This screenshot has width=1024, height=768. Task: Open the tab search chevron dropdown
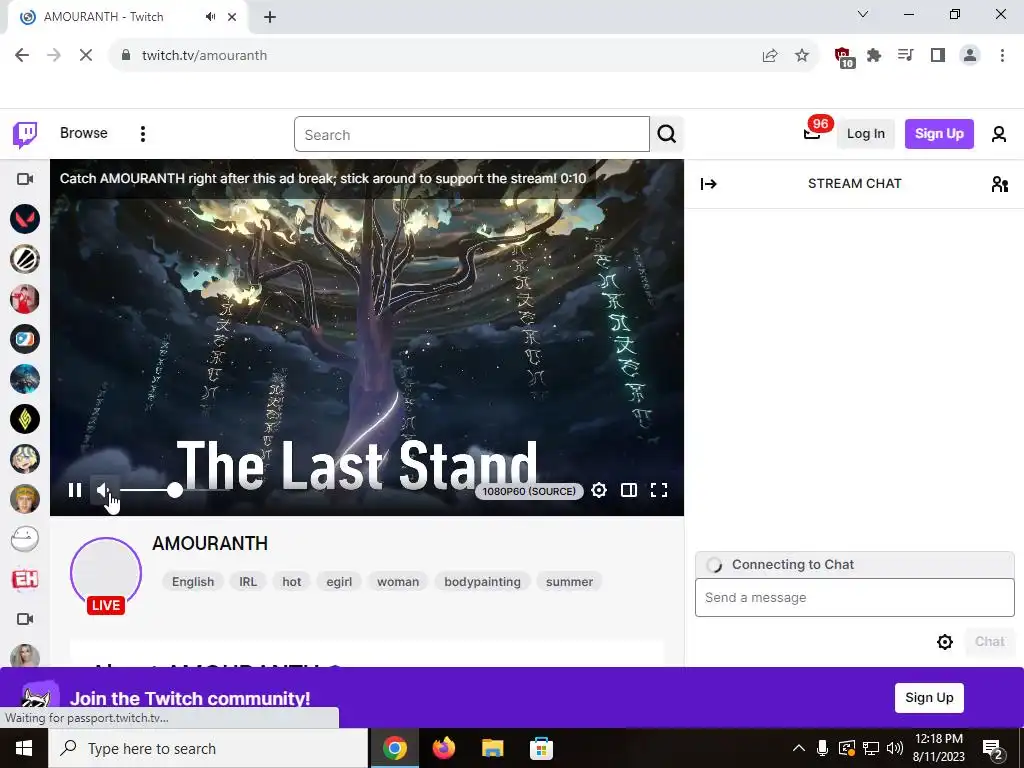(x=863, y=14)
